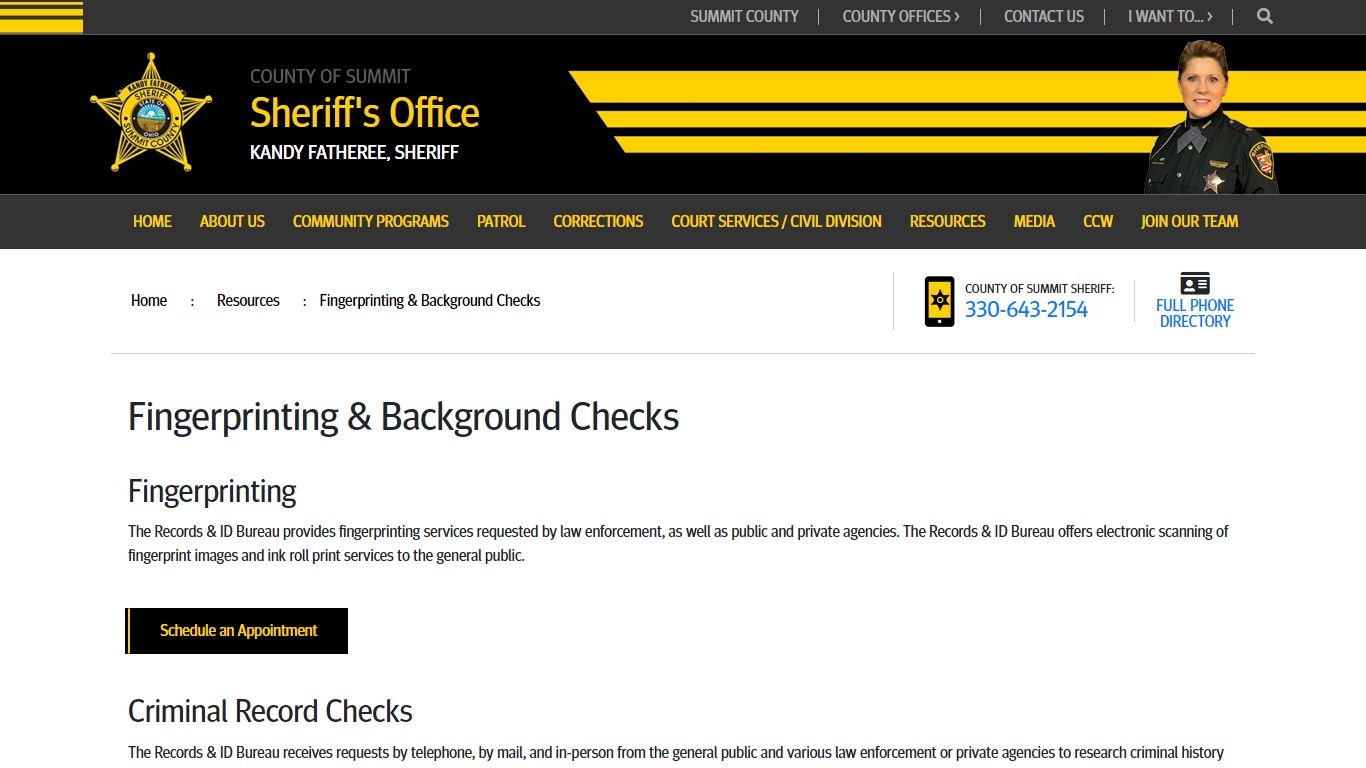Click the Fingerprinting section heading

click(212, 492)
